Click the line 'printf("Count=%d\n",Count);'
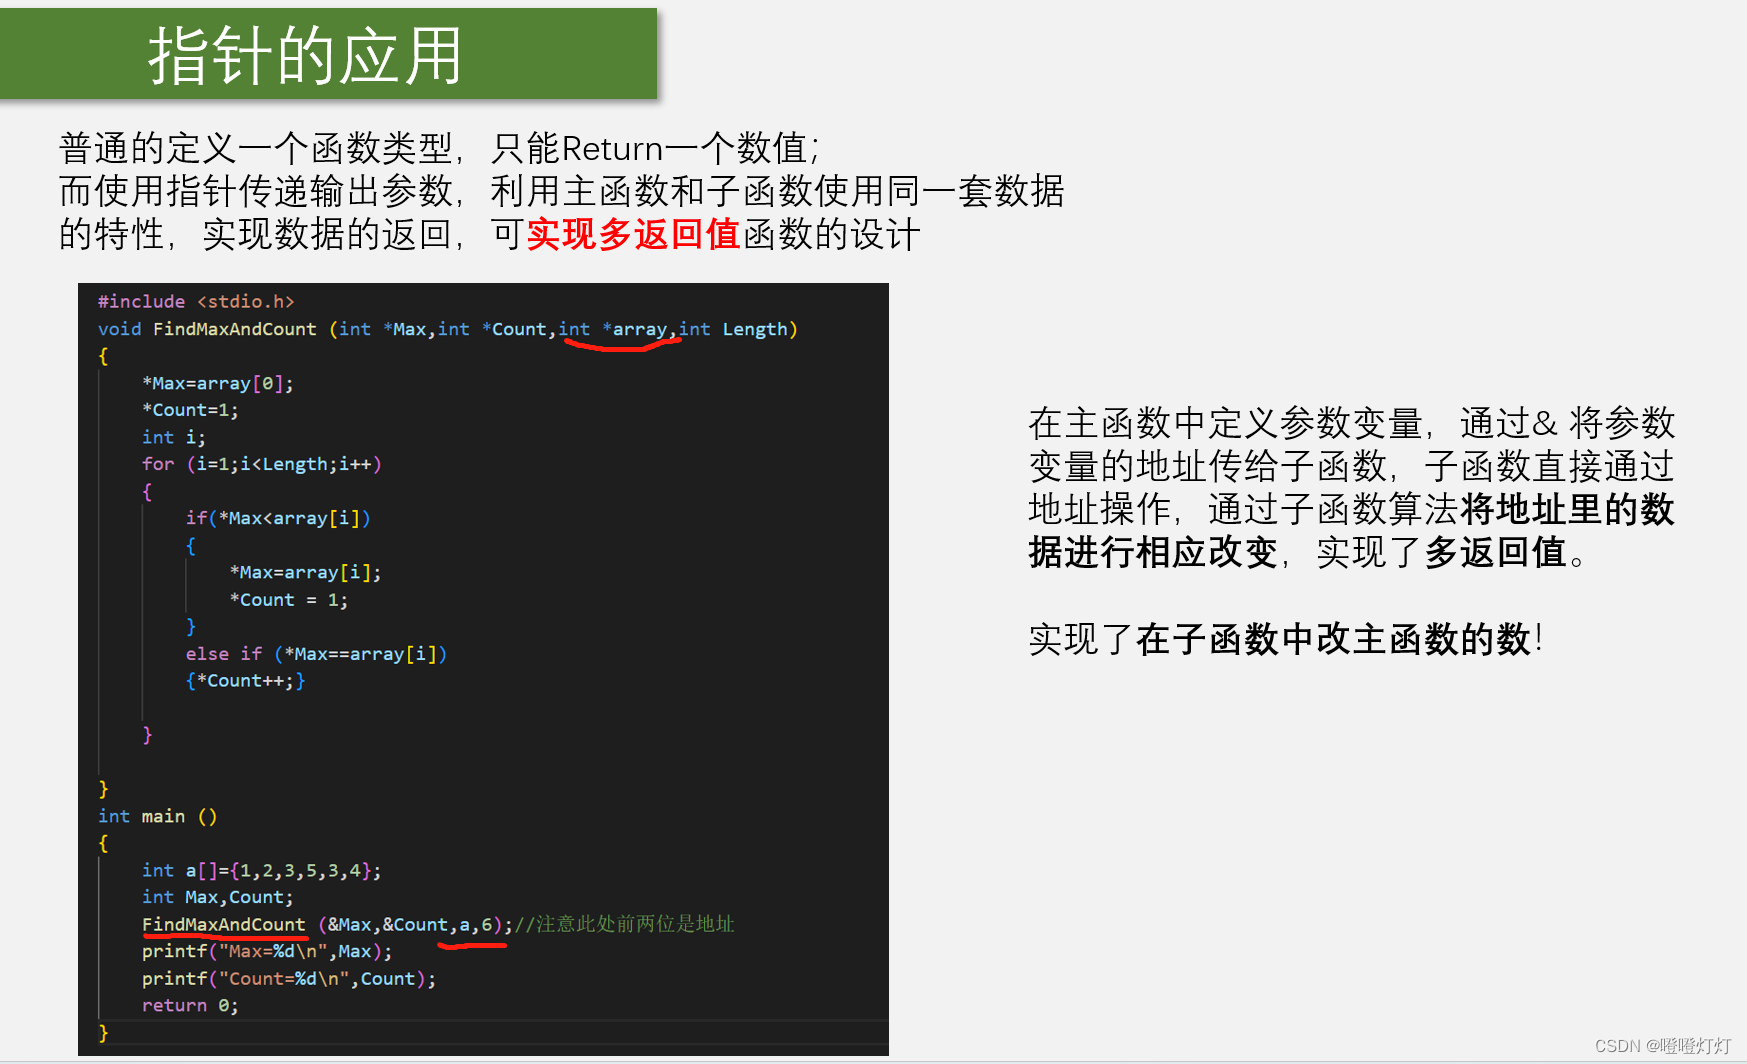1747x1064 pixels. click(289, 979)
